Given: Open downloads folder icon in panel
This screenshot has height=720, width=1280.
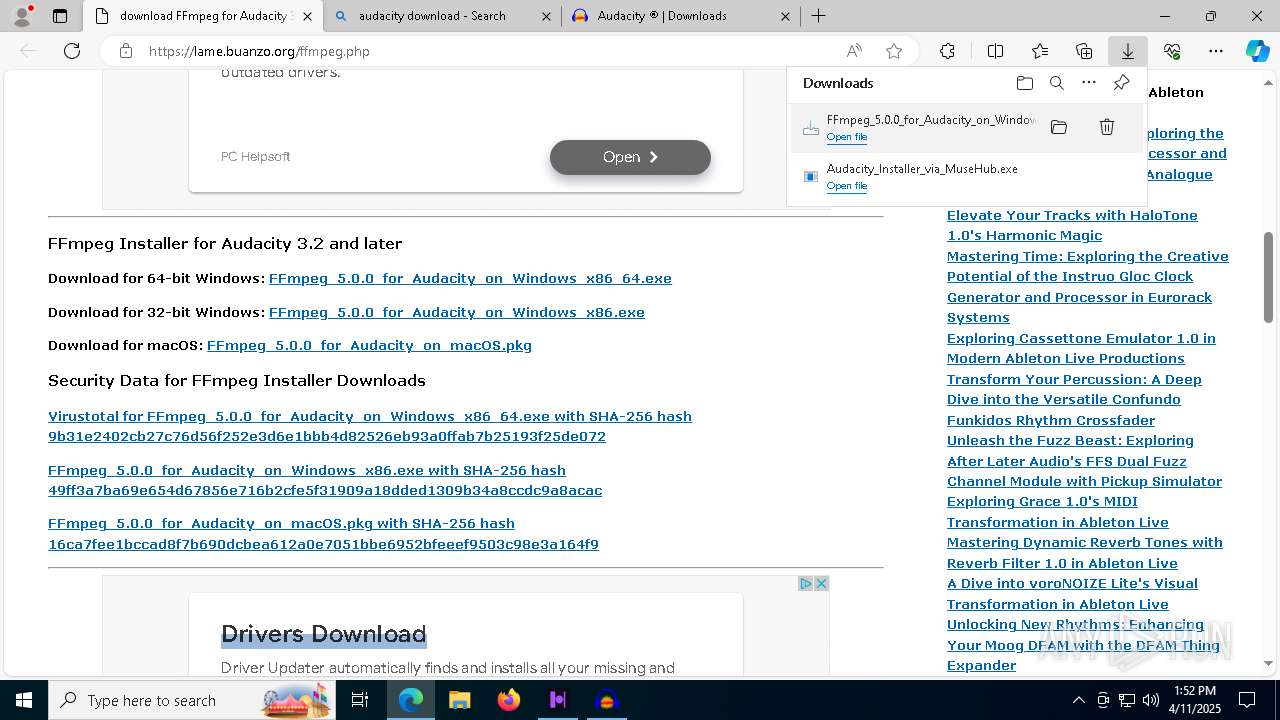Looking at the screenshot, I should point(1024,83).
